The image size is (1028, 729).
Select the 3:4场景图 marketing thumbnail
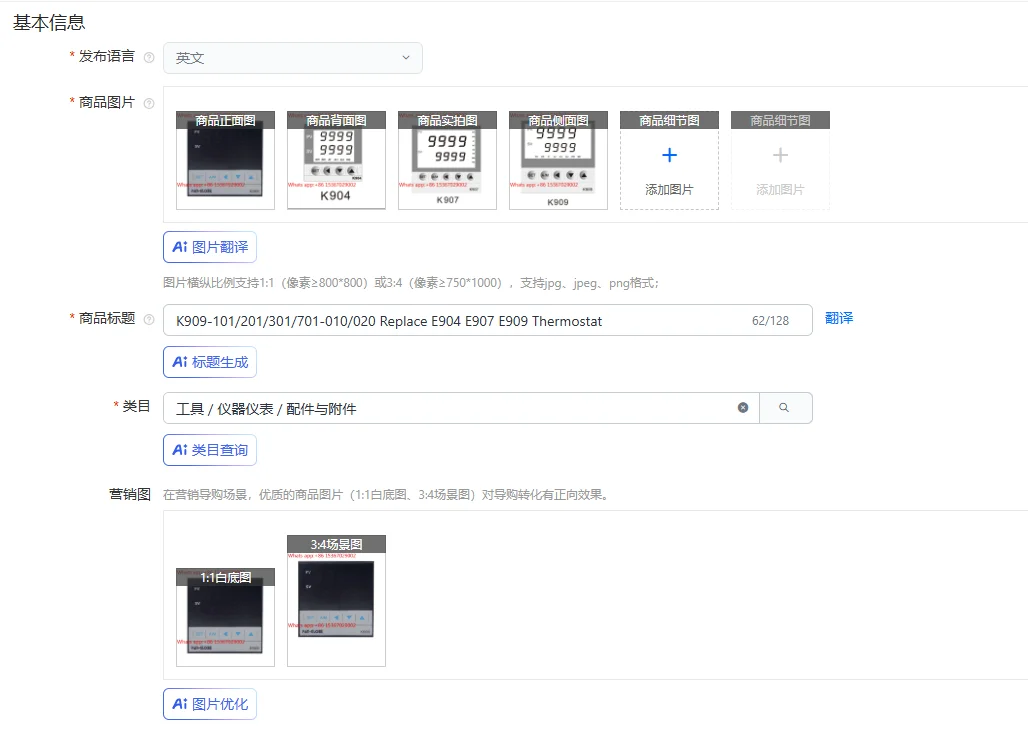point(336,601)
